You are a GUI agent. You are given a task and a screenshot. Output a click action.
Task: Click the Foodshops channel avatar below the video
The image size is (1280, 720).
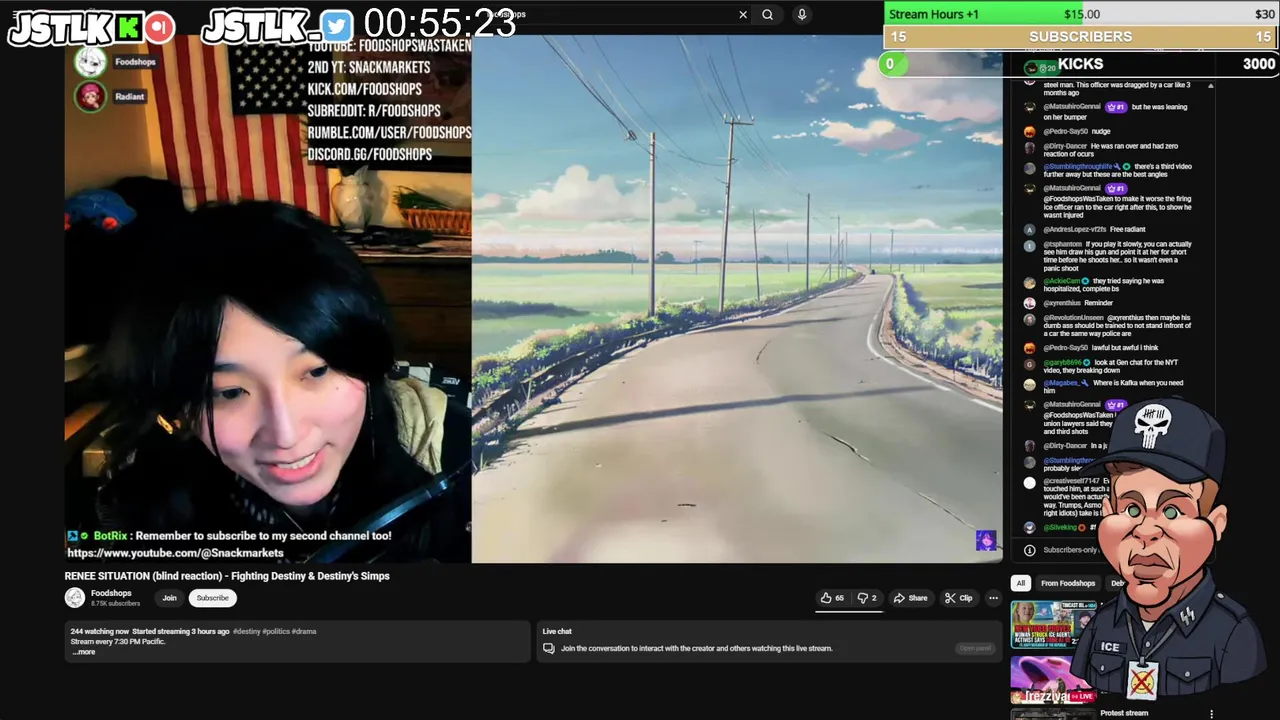click(x=75, y=598)
